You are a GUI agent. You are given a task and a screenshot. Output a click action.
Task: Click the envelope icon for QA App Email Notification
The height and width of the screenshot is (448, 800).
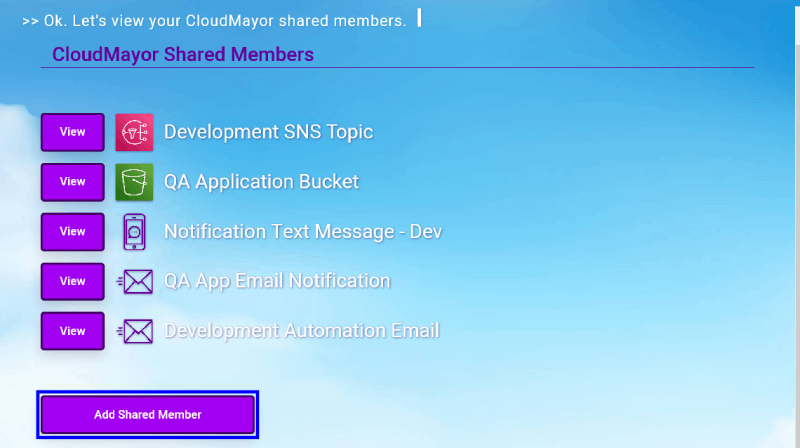(x=135, y=282)
